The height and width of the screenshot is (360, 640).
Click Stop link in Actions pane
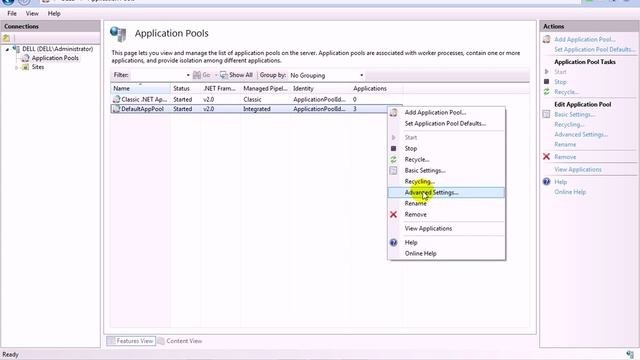tap(560, 82)
